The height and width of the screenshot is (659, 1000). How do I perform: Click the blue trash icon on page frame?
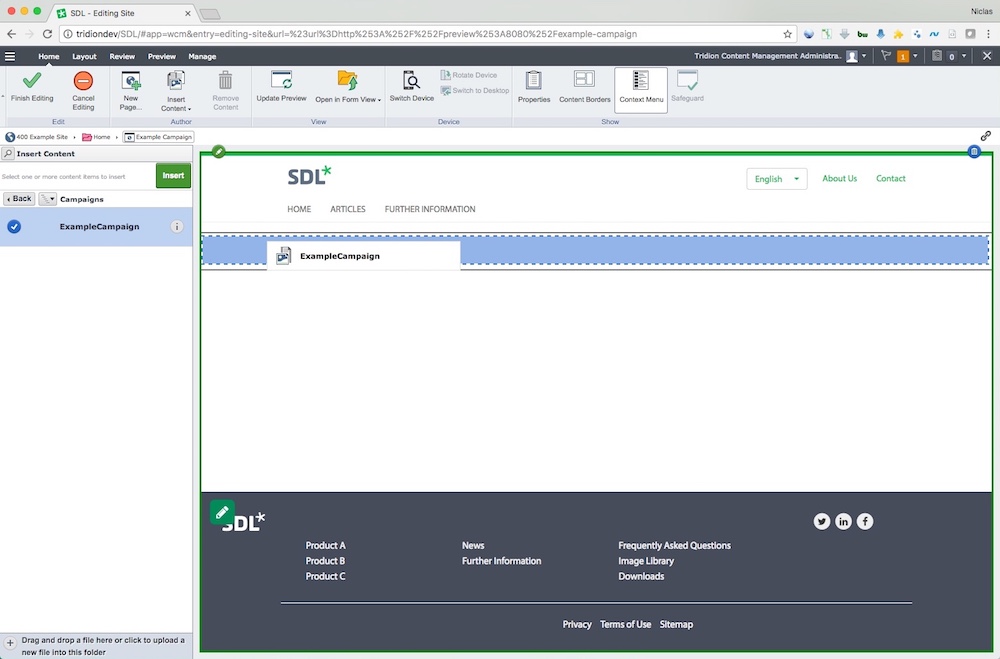(x=974, y=152)
